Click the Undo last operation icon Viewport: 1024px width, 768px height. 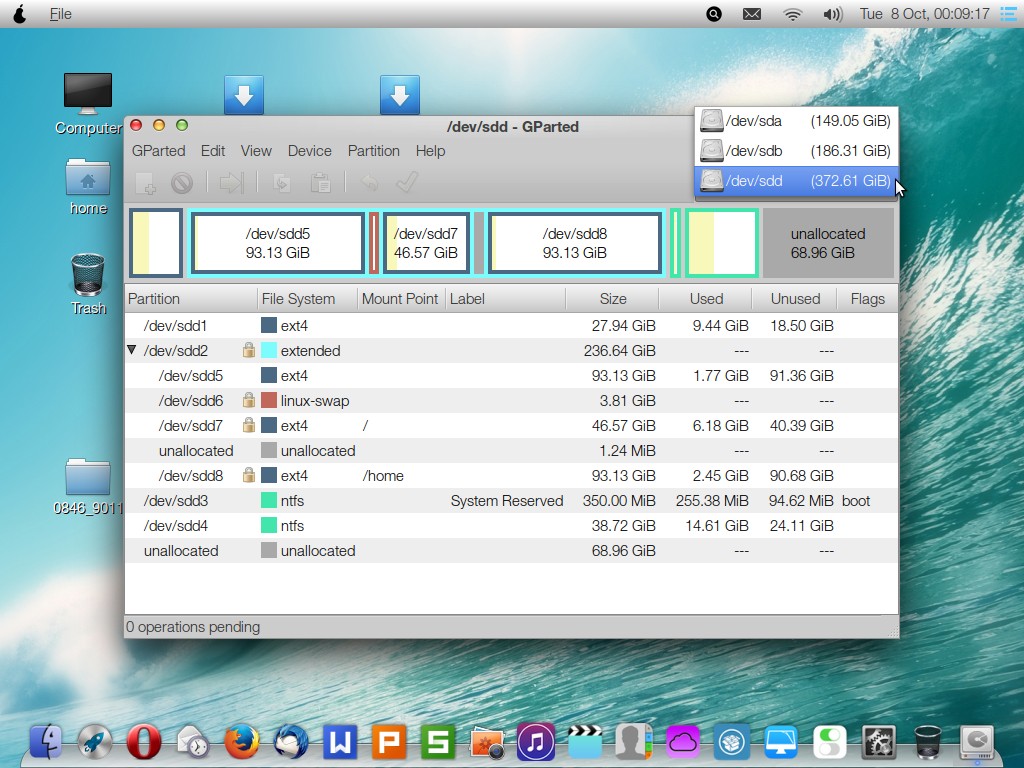pos(370,183)
